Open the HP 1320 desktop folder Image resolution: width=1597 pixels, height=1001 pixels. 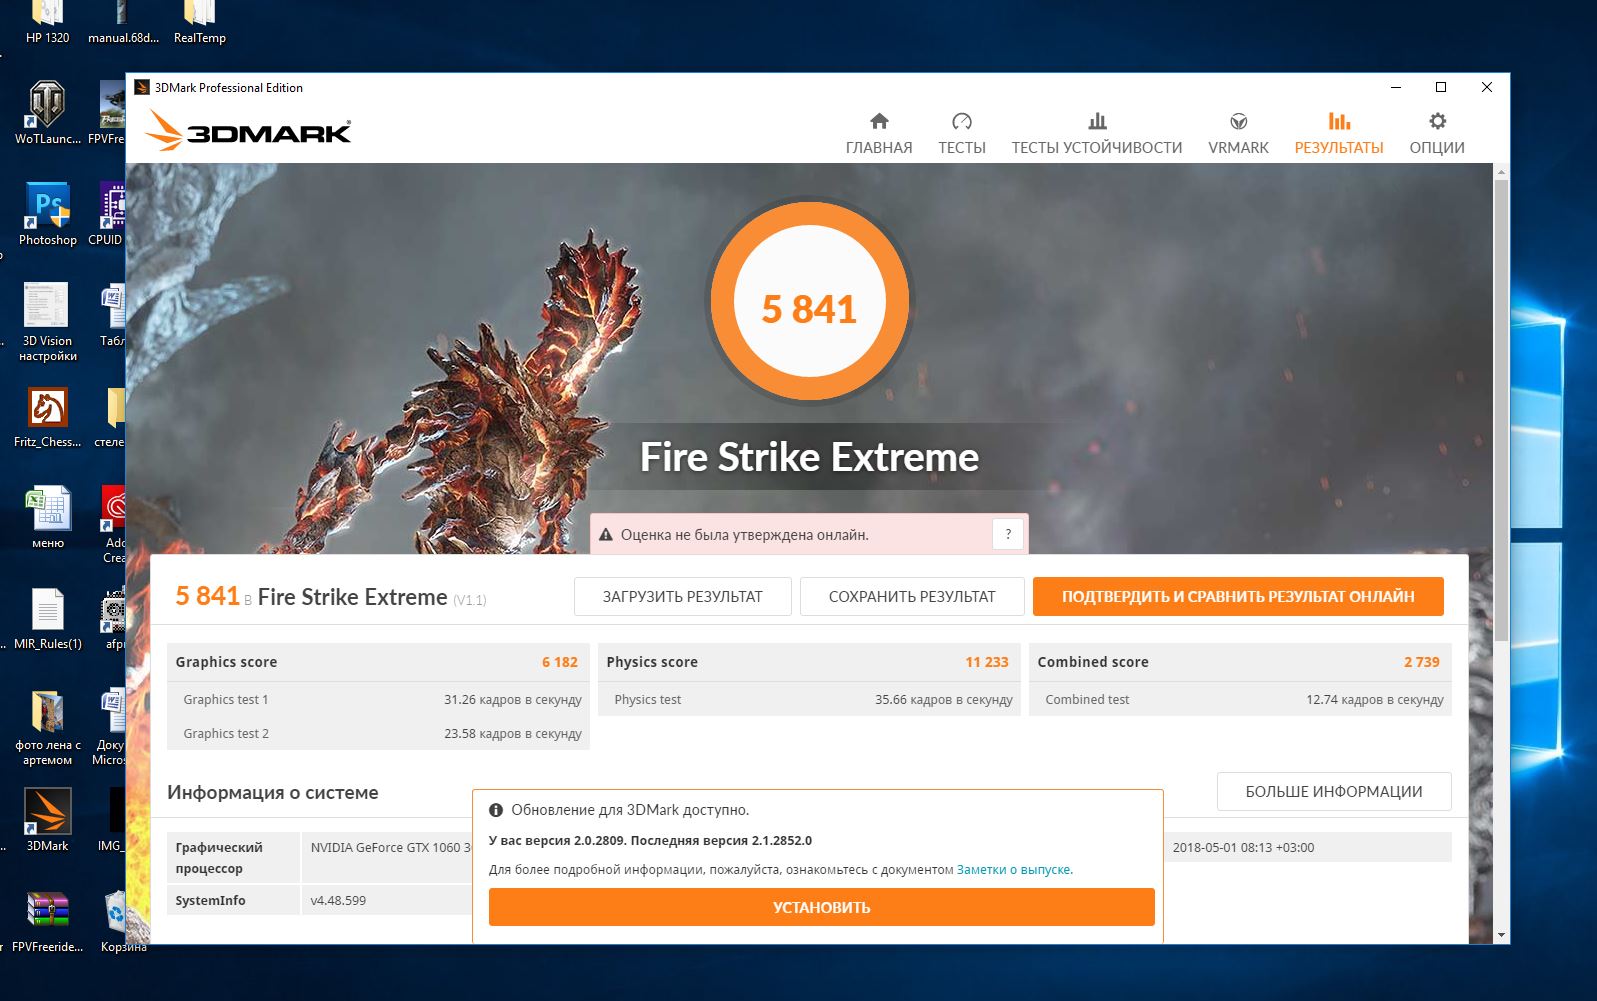click(x=47, y=24)
